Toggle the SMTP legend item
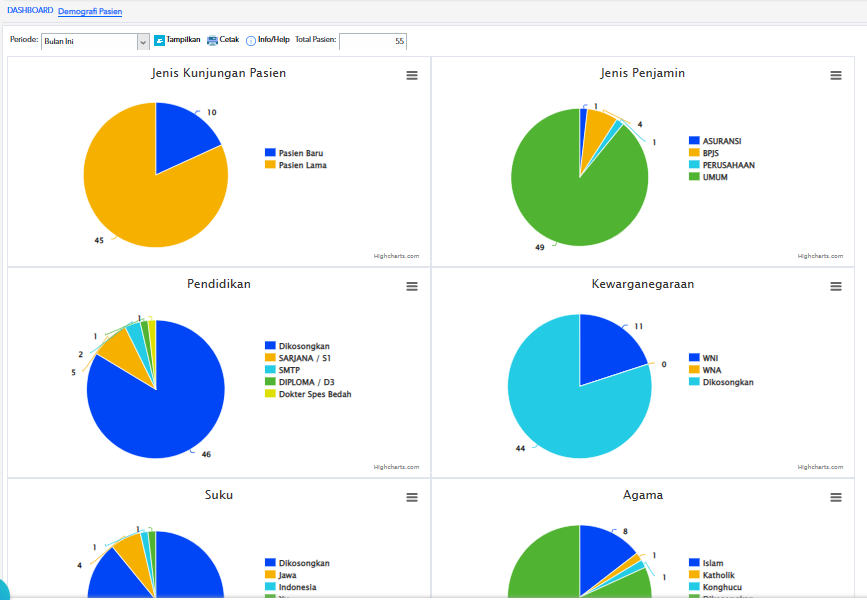 283,370
